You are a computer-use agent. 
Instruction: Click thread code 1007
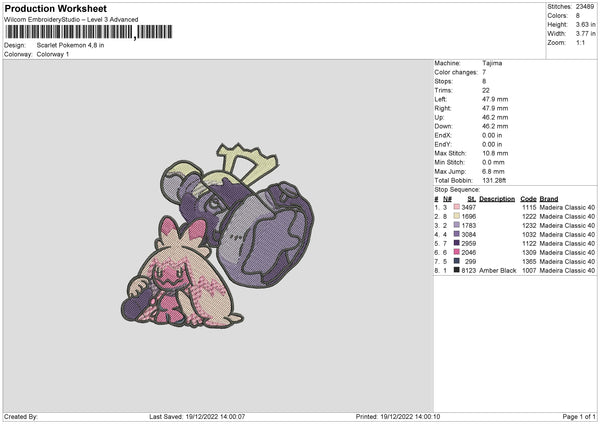point(529,271)
